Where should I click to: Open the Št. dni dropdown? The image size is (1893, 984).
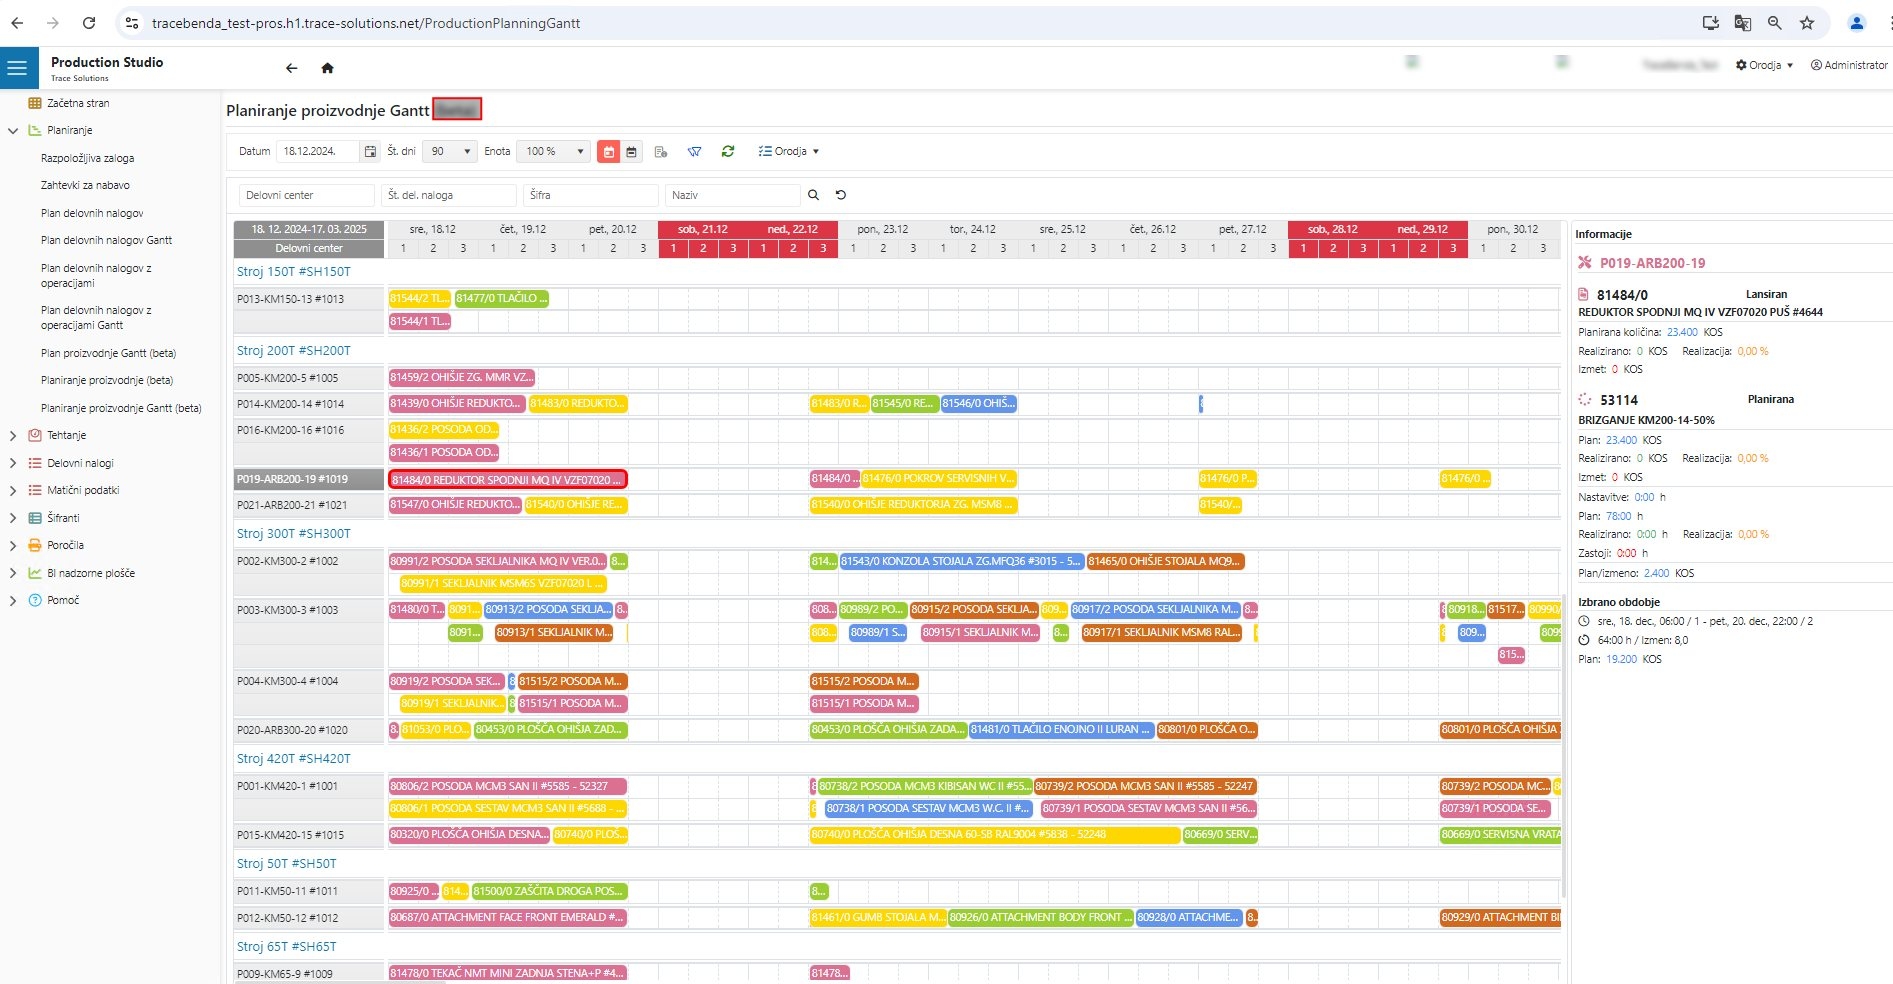tap(450, 151)
